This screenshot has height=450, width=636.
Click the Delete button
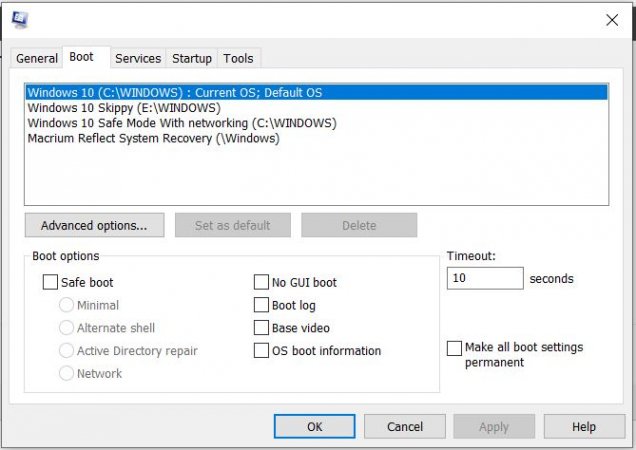359,225
